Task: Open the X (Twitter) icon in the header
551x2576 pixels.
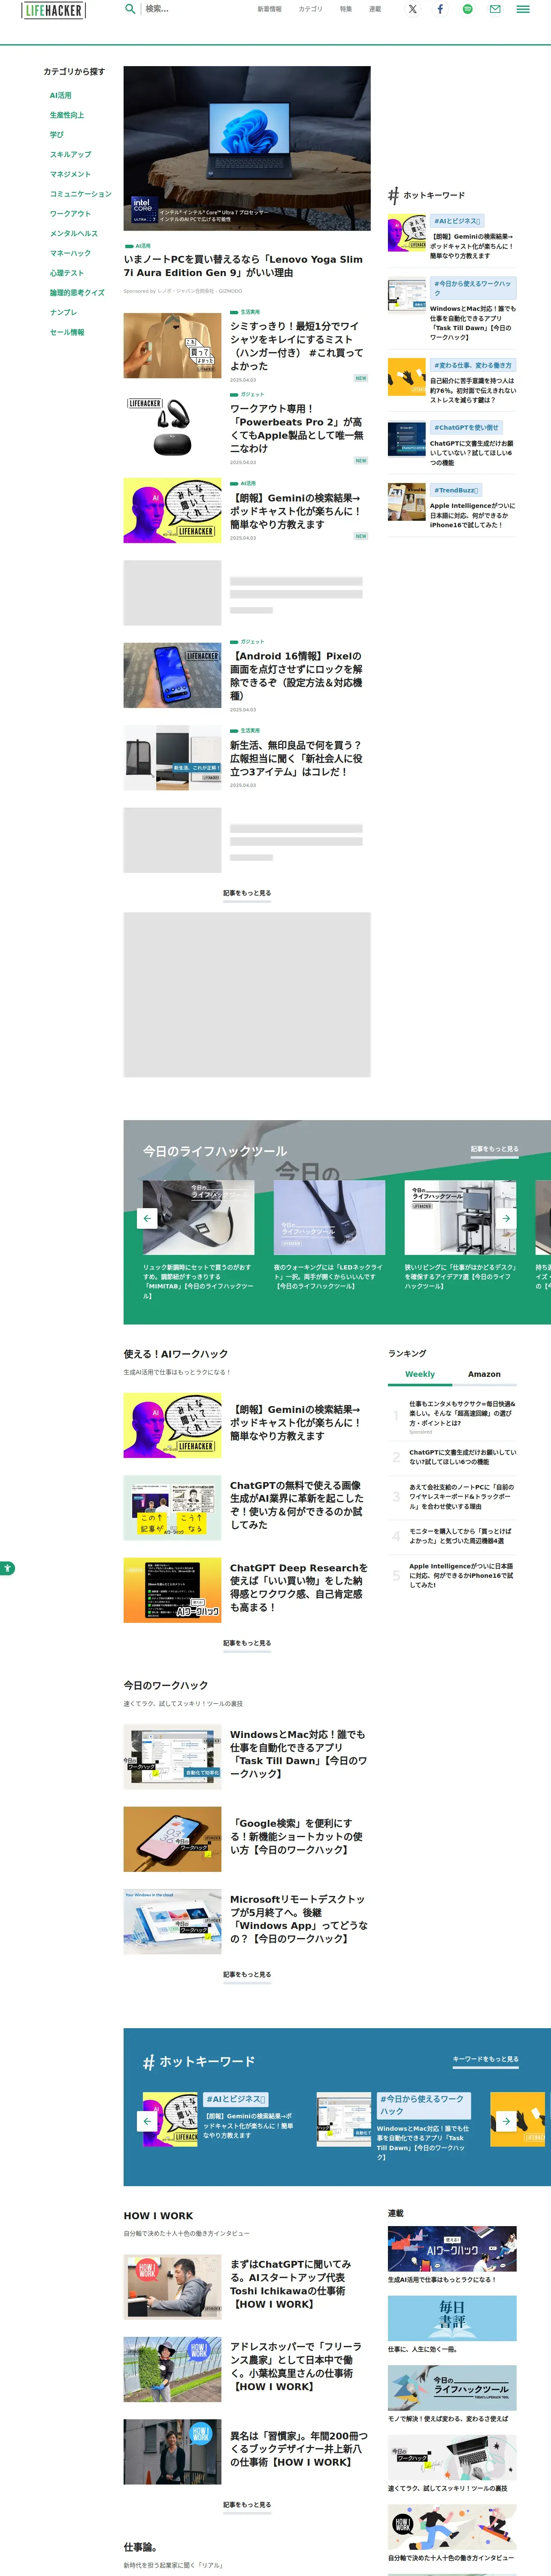Action: 412,9
